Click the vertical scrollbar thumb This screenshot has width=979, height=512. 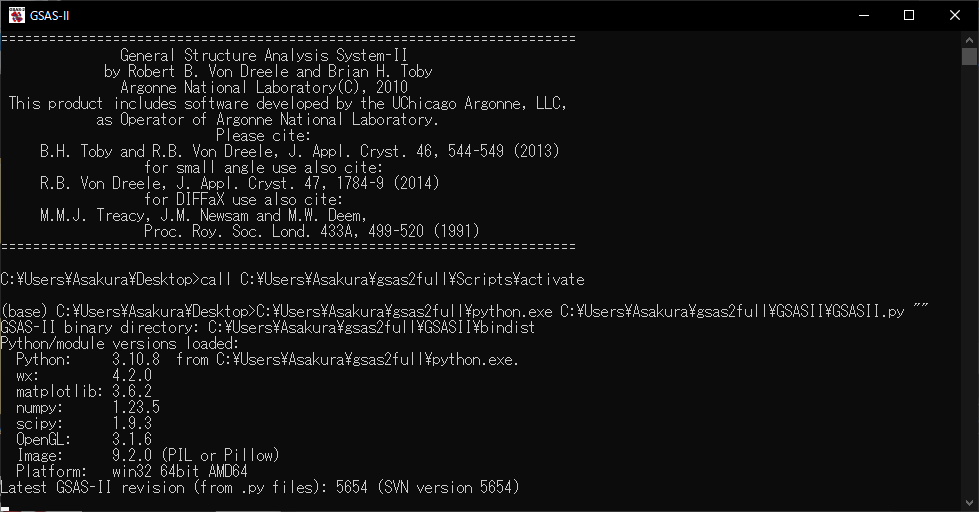[x=969, y=56]
